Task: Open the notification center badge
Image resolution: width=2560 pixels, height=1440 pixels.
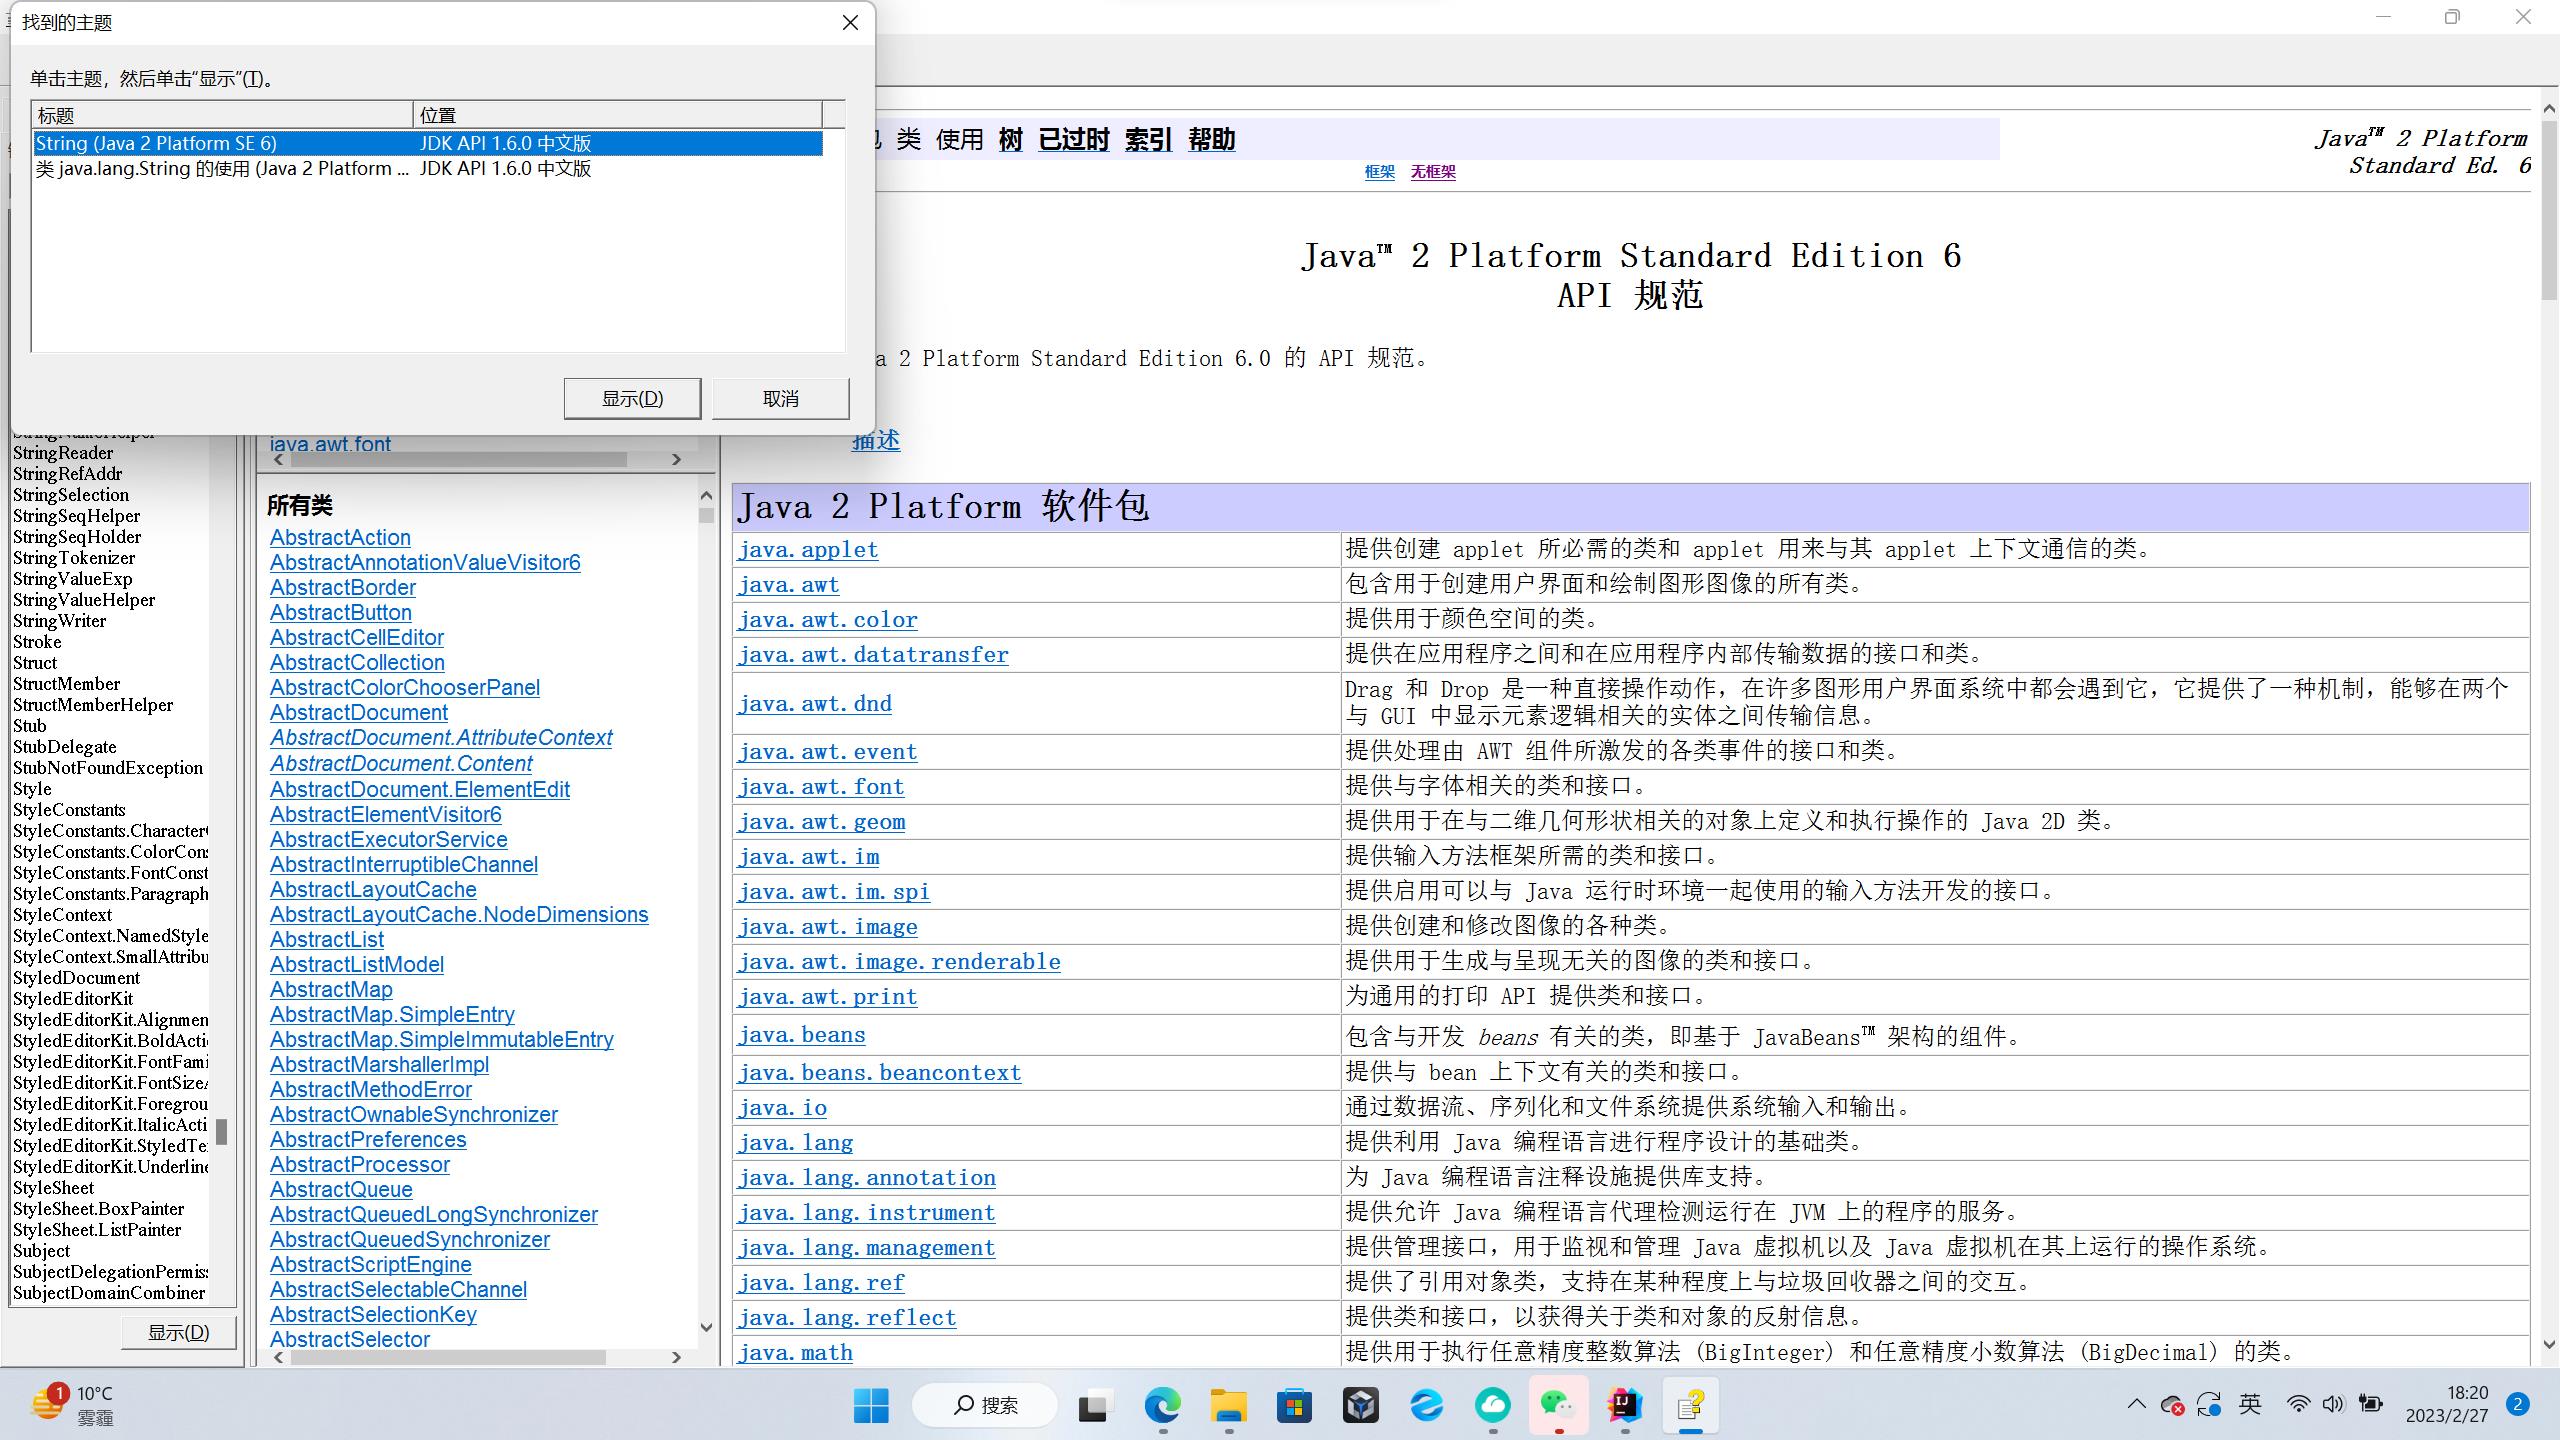Action: click(x=2518, y=1404)
